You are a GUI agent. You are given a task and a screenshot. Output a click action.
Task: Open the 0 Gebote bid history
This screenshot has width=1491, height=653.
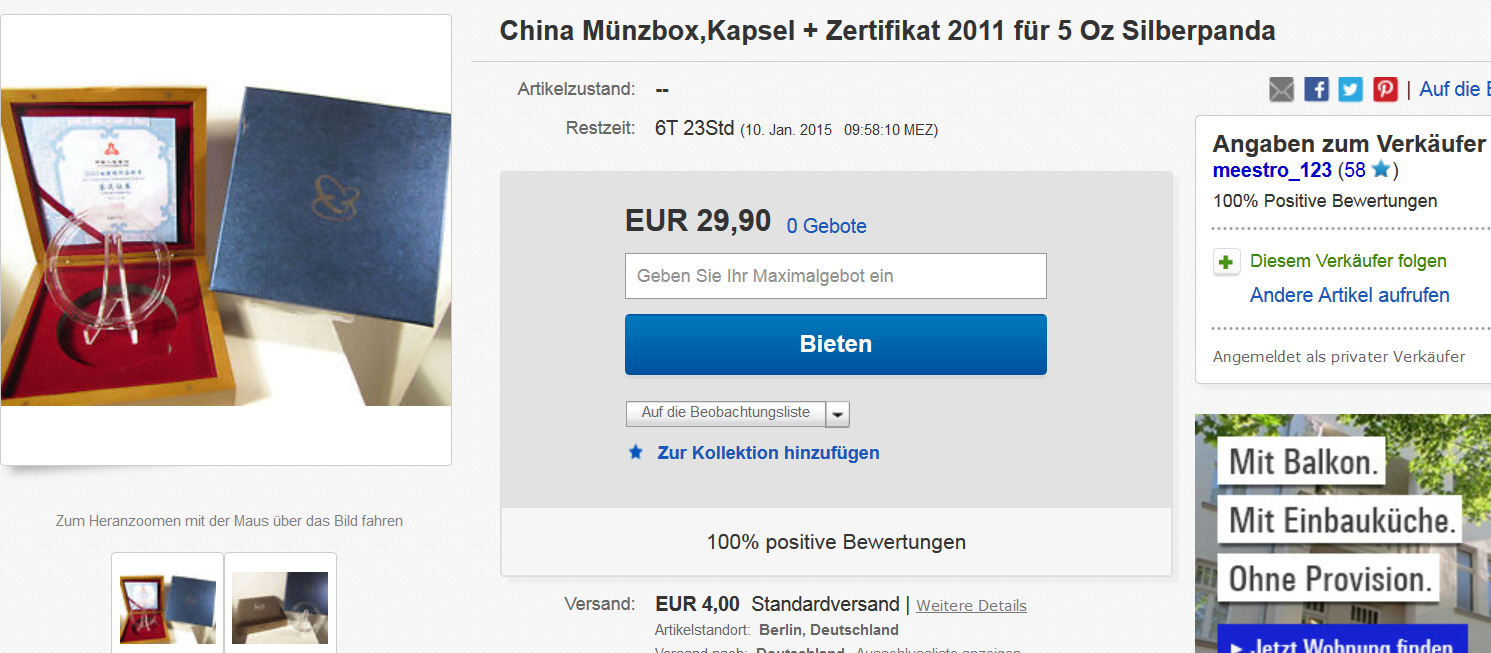827,226
